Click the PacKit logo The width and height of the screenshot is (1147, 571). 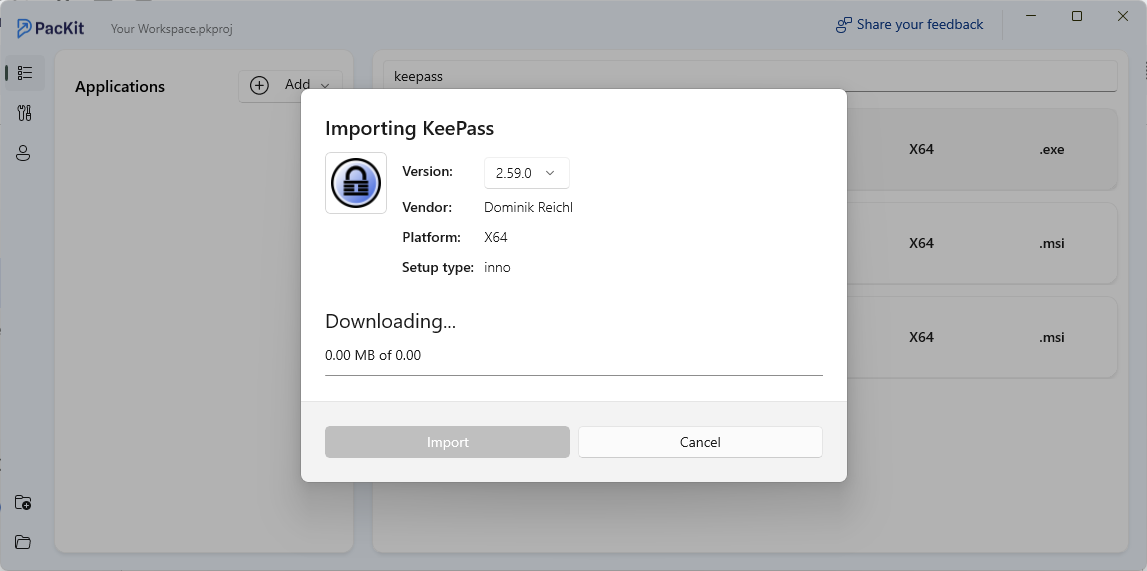[x=51, y=28]
